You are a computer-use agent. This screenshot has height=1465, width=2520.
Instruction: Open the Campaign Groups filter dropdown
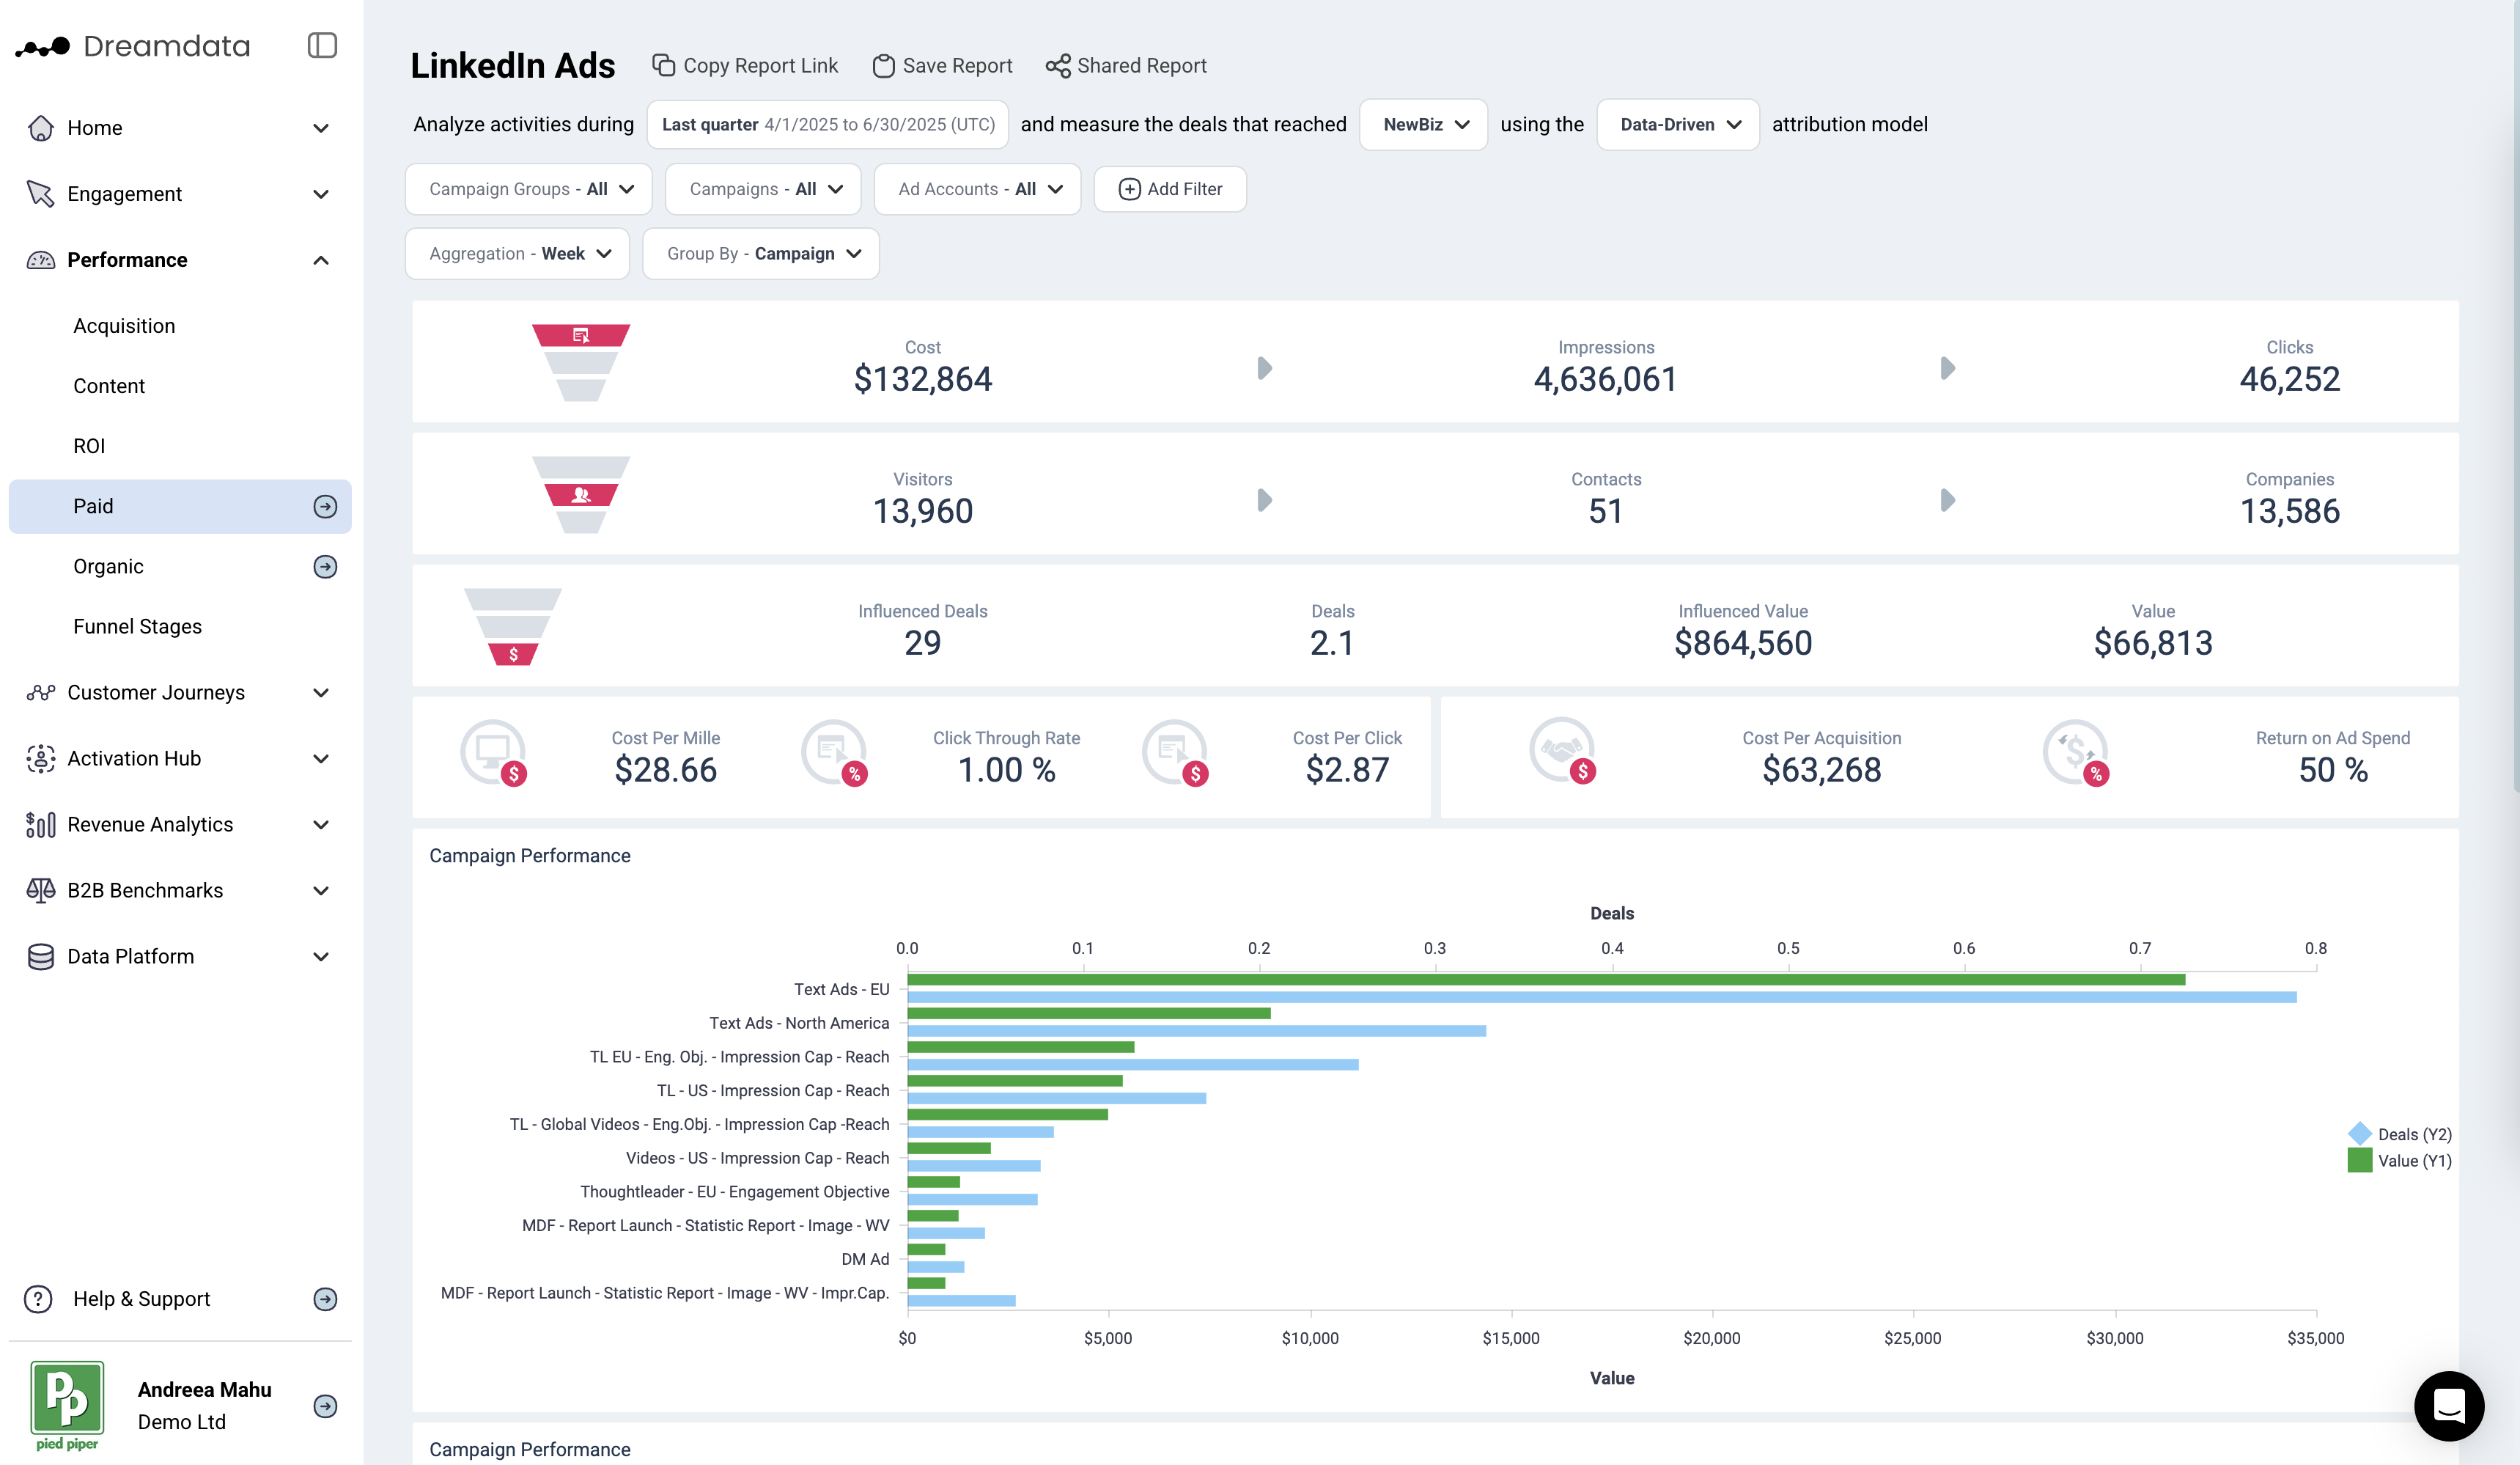(x=529, y=189)
